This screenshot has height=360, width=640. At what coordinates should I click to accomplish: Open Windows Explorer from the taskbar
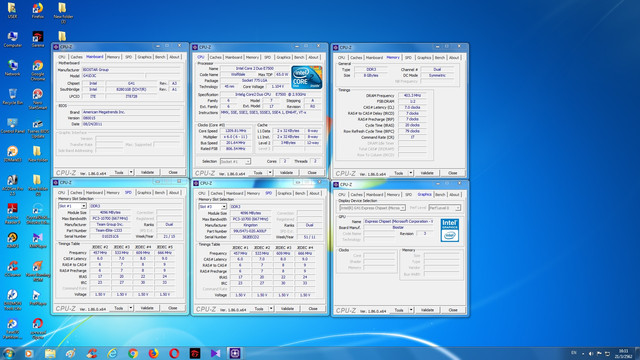point(50,353)
